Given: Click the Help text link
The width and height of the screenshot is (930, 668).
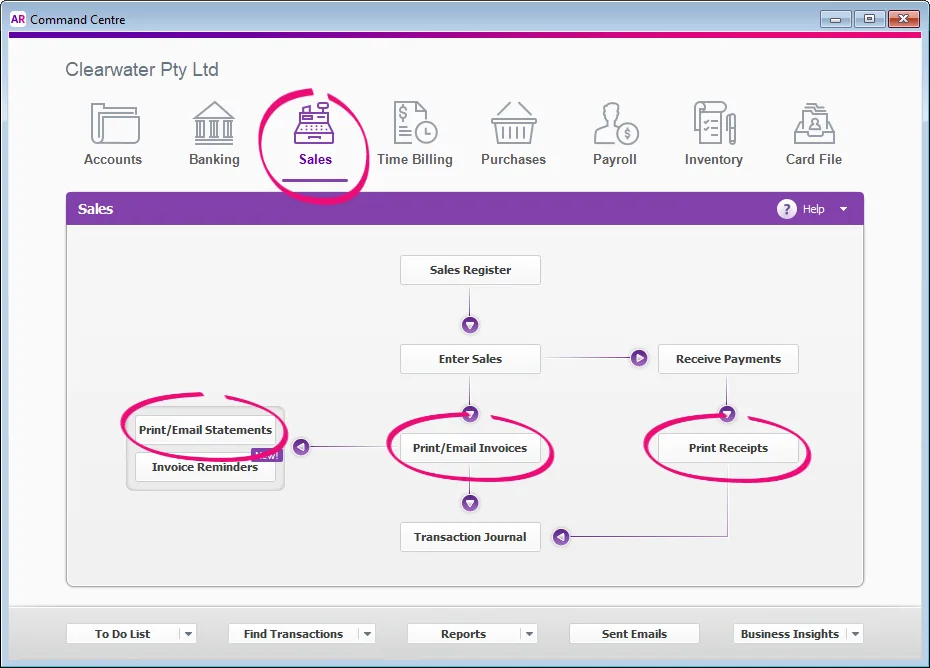Looking at the screenshot, I should (813, 209).
